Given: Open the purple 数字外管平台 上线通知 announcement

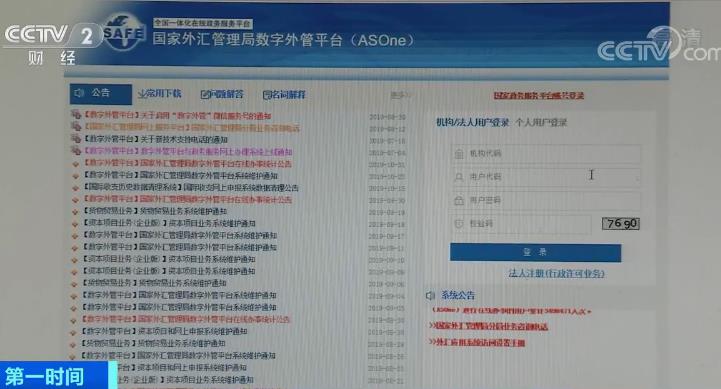Looking at the screenshot, I should coord(188,151).
